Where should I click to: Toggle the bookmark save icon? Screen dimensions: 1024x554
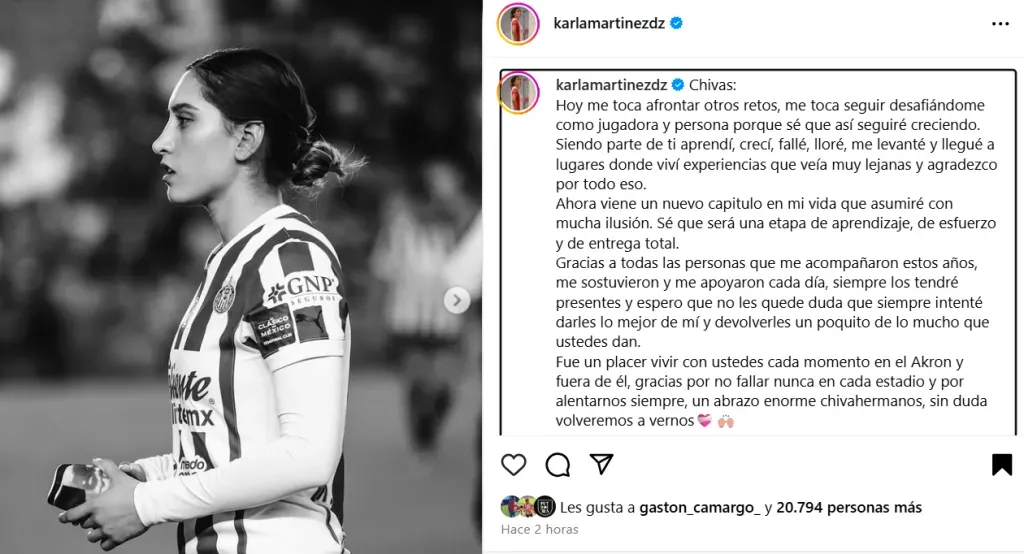pyautogui.click(x=1002, y=464)
